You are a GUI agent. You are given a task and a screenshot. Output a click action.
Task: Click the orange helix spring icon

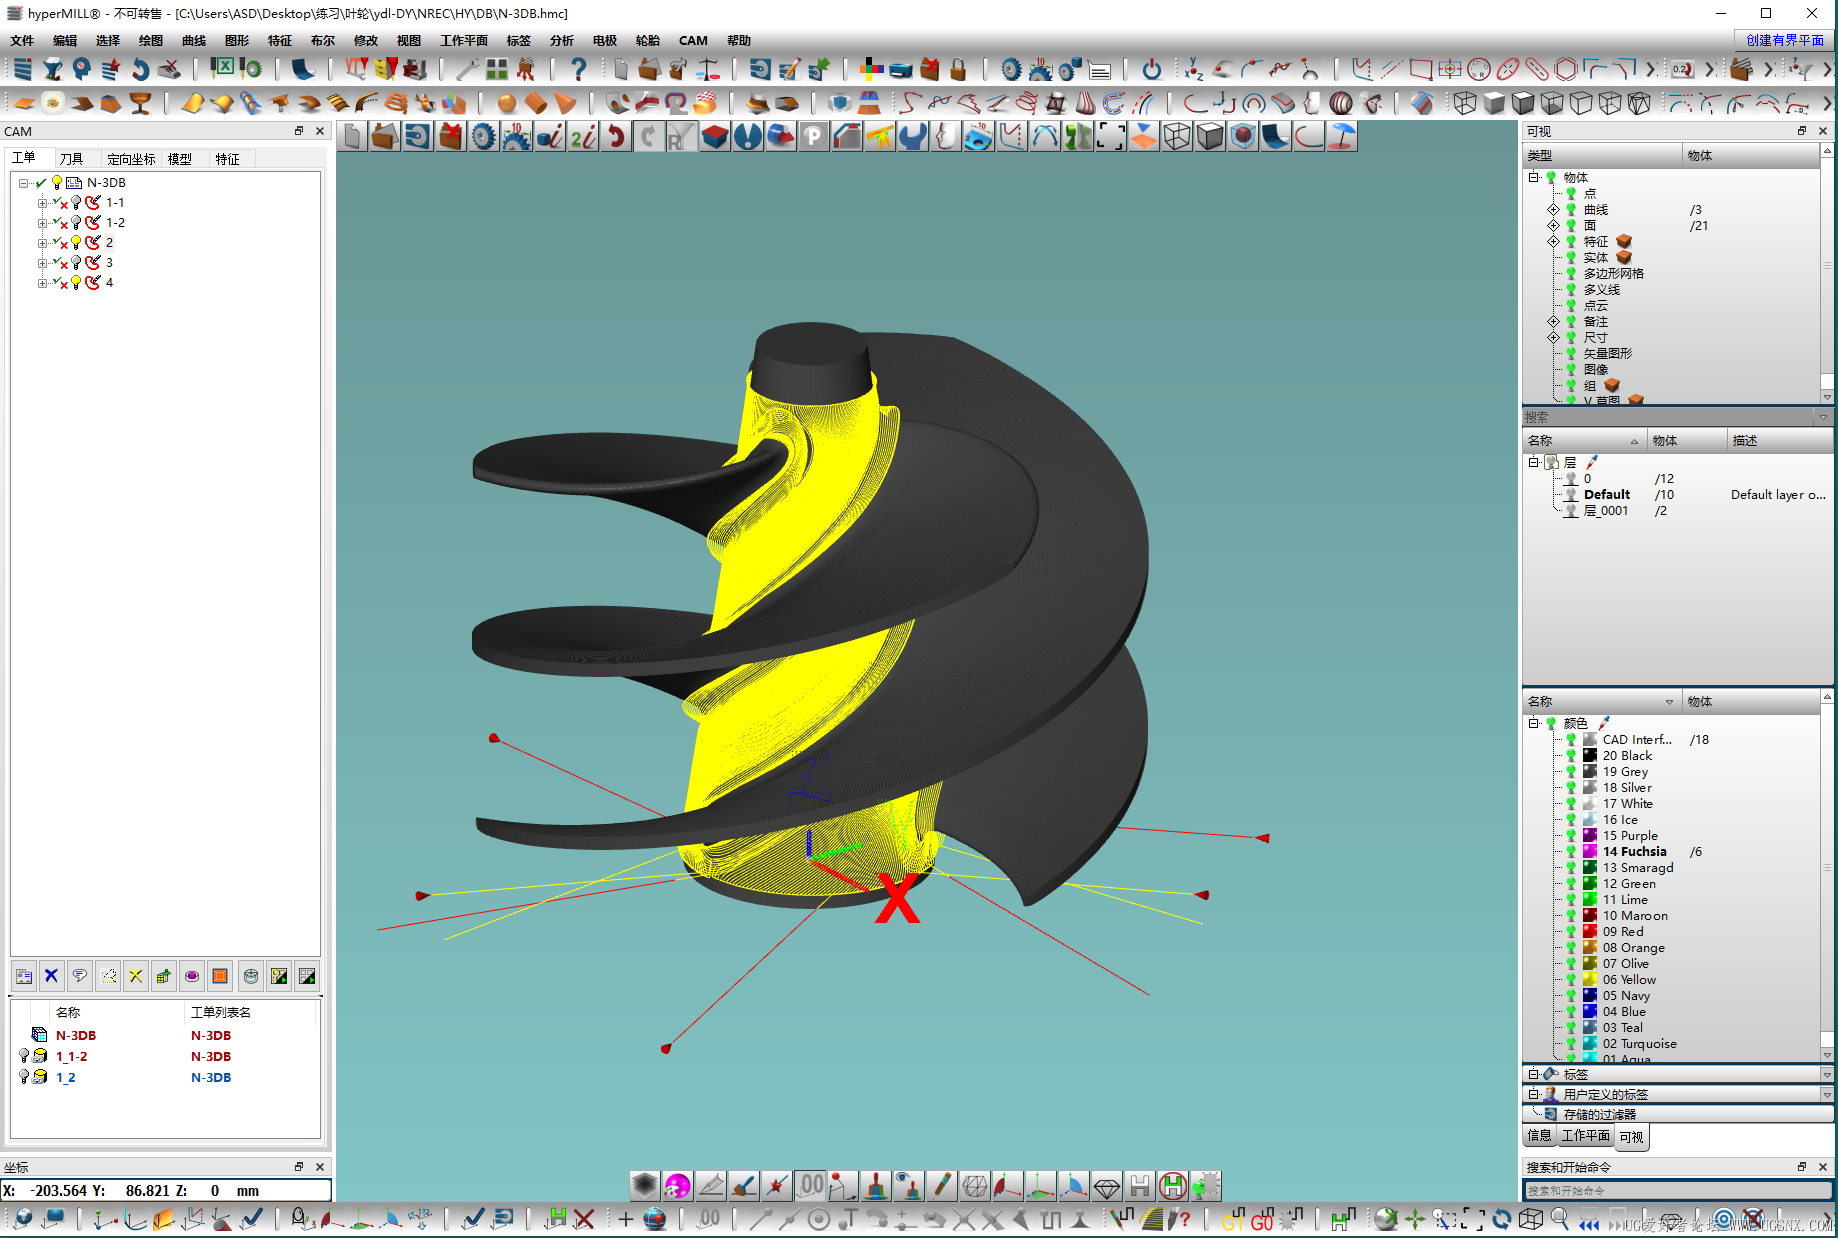click(397, 103)
